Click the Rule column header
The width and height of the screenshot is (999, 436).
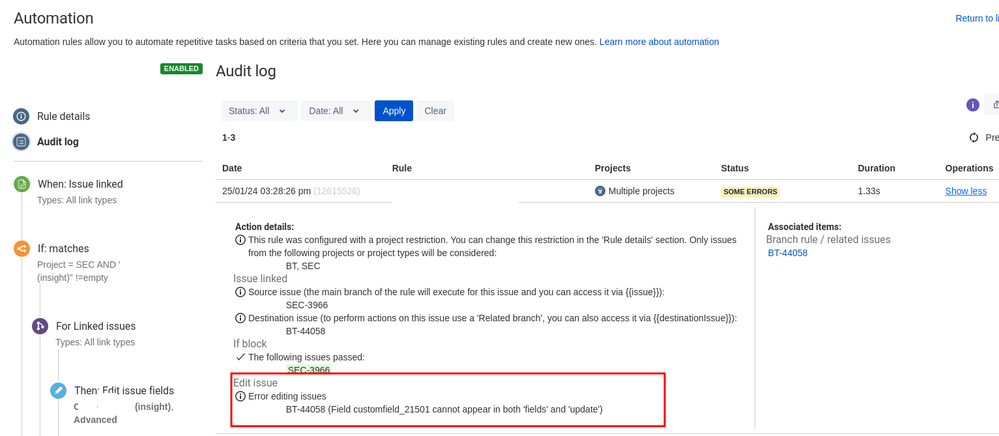401,168
